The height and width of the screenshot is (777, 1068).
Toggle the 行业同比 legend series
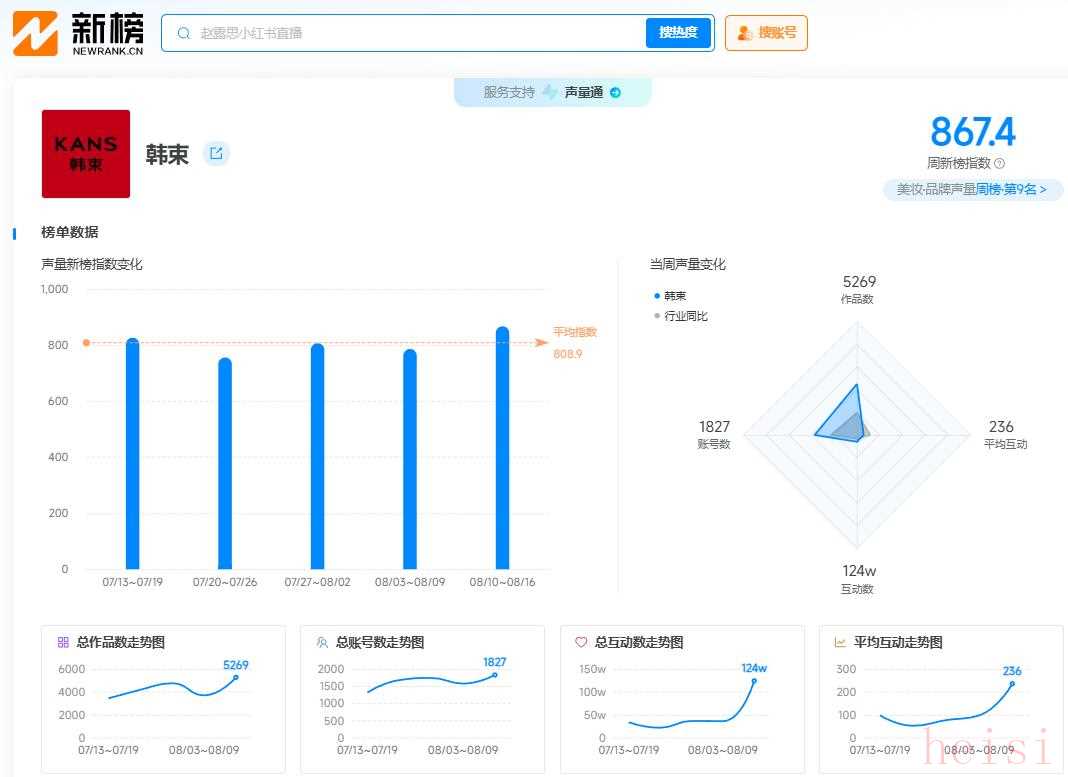pos(680,316)
